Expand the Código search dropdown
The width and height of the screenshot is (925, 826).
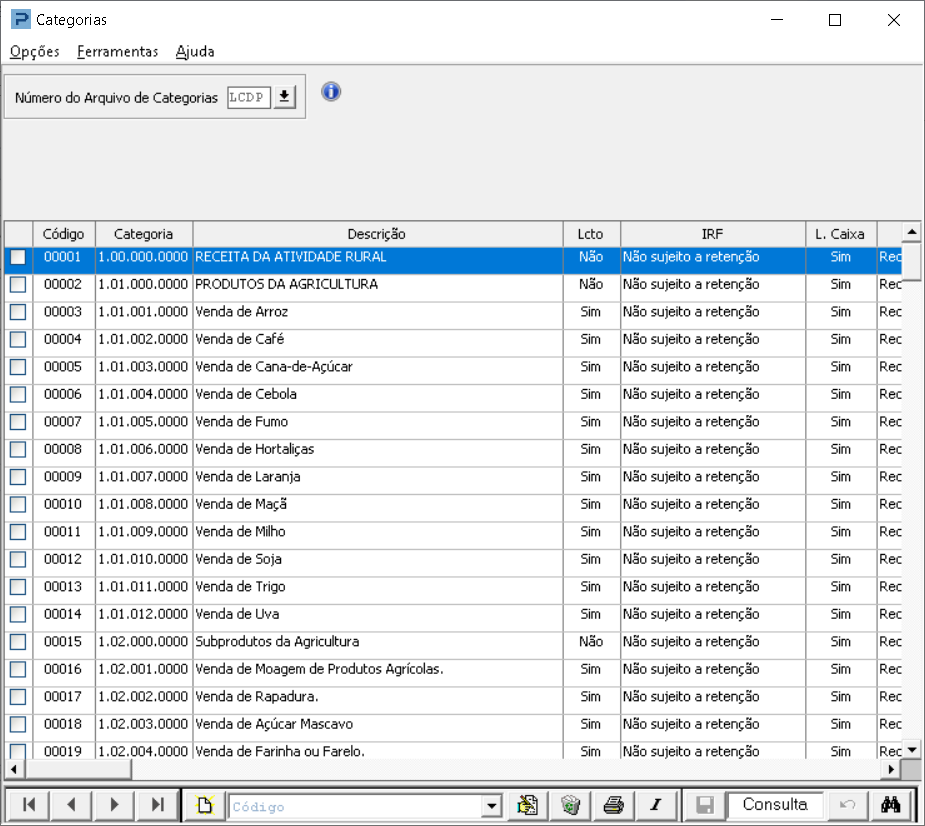click(x=491, y=805)
